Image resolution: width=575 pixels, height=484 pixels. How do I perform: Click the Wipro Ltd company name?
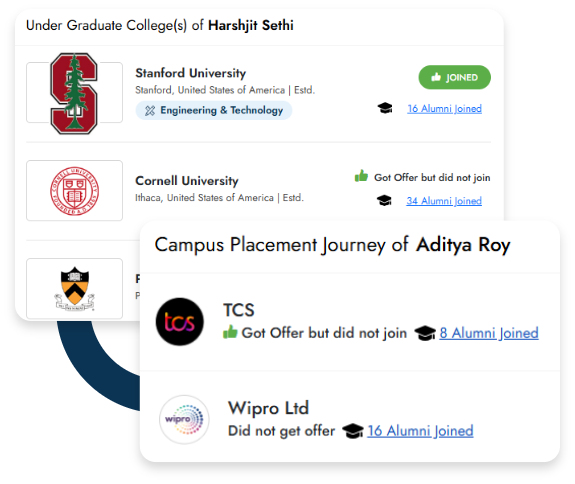coord(268,408)
